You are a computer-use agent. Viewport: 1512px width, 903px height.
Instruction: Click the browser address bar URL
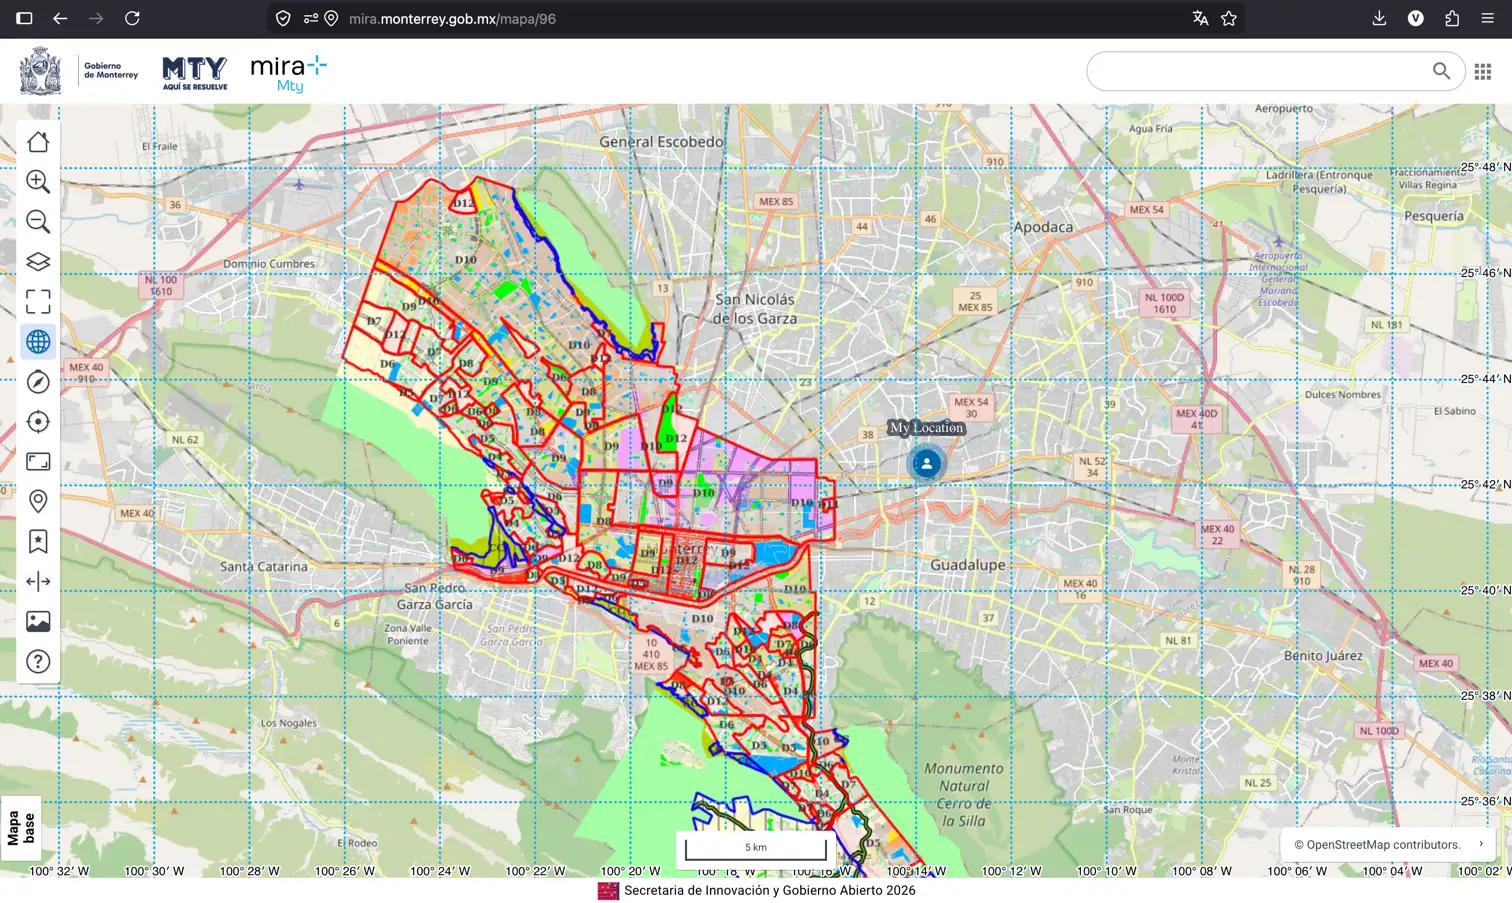[x=452, y=19]
